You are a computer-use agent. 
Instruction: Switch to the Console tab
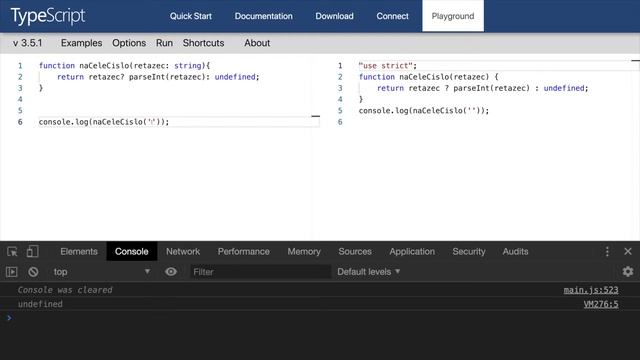point(131,251)
